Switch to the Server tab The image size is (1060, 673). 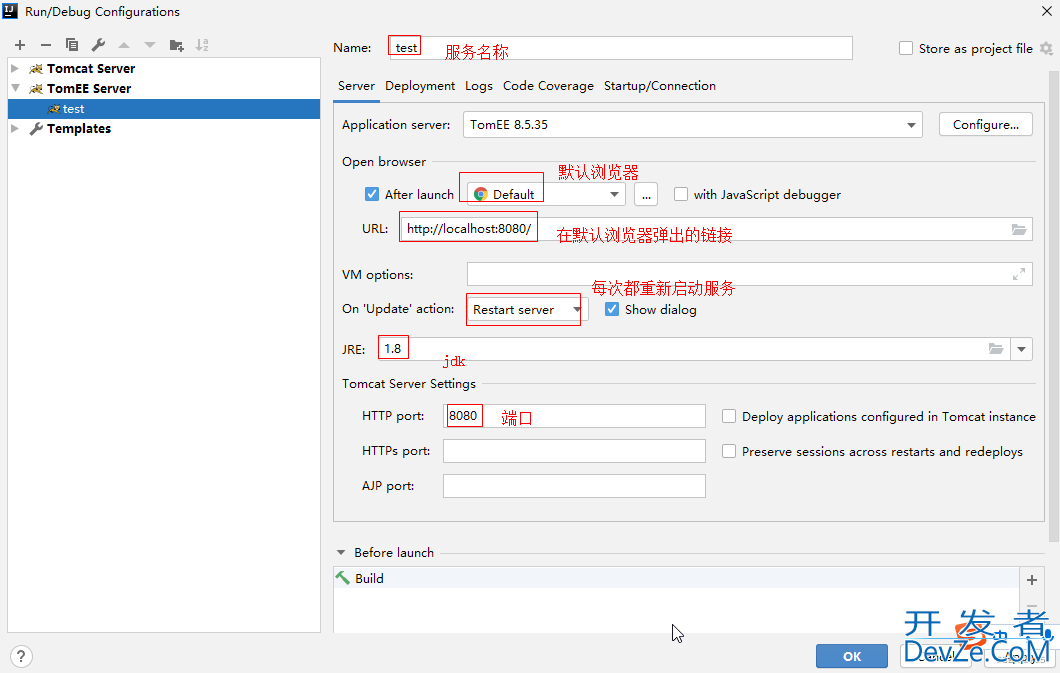[356, 86]
